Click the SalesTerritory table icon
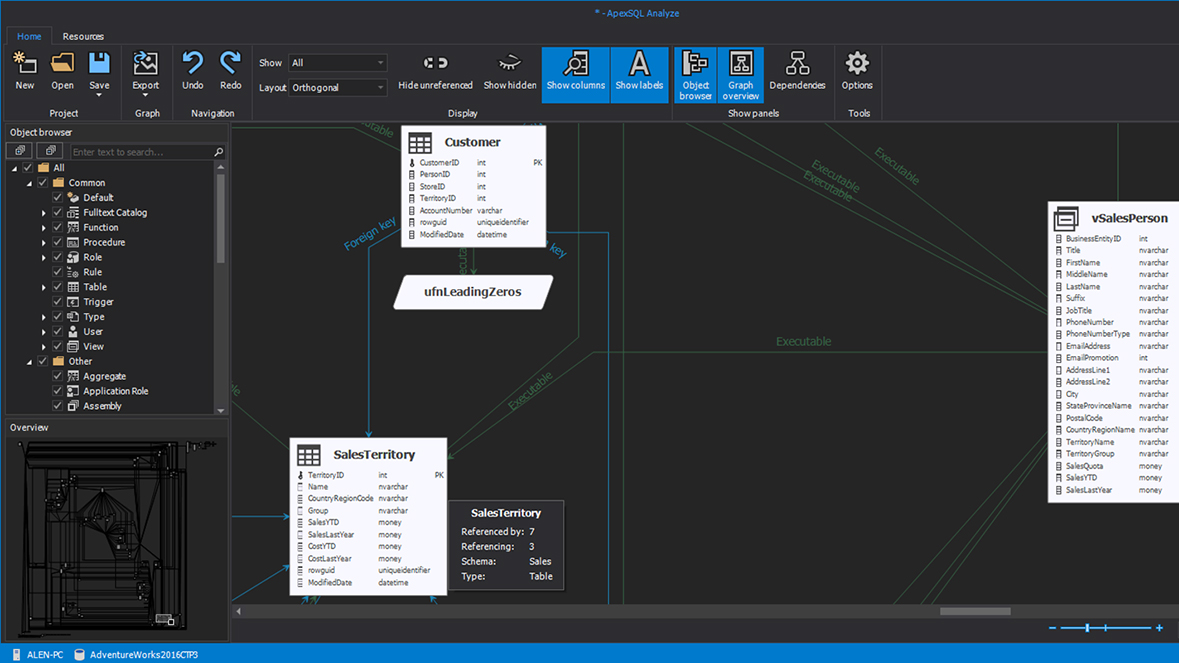The width and height of the screenshot is (1179, 663). coord(308,455)
